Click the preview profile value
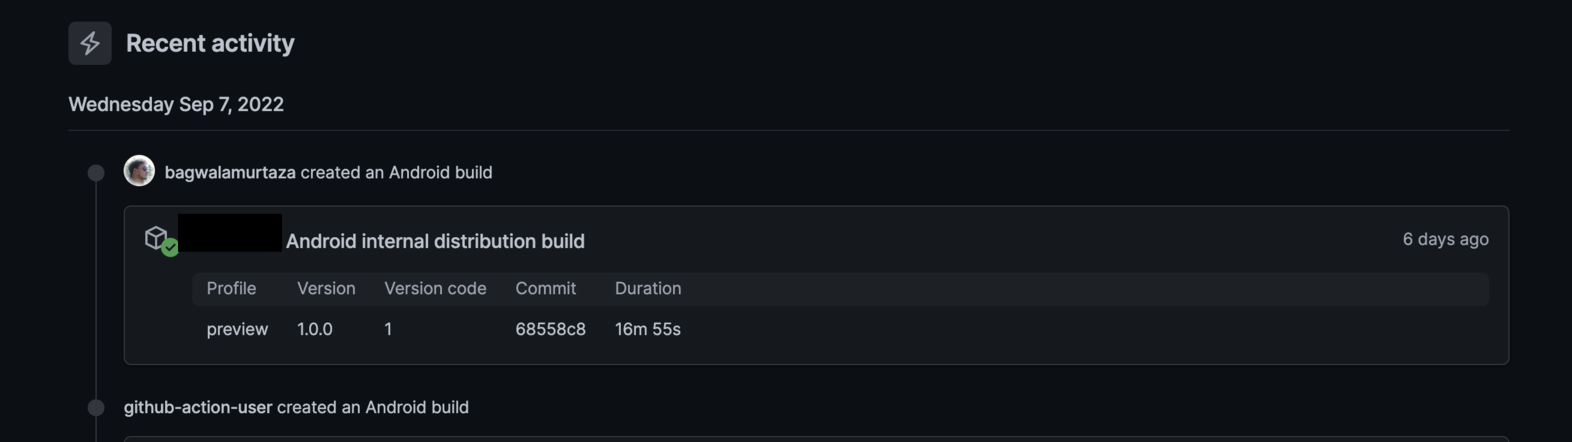Screen dimensions: 1572x442 pyautogui.click(x=237, y=329)
